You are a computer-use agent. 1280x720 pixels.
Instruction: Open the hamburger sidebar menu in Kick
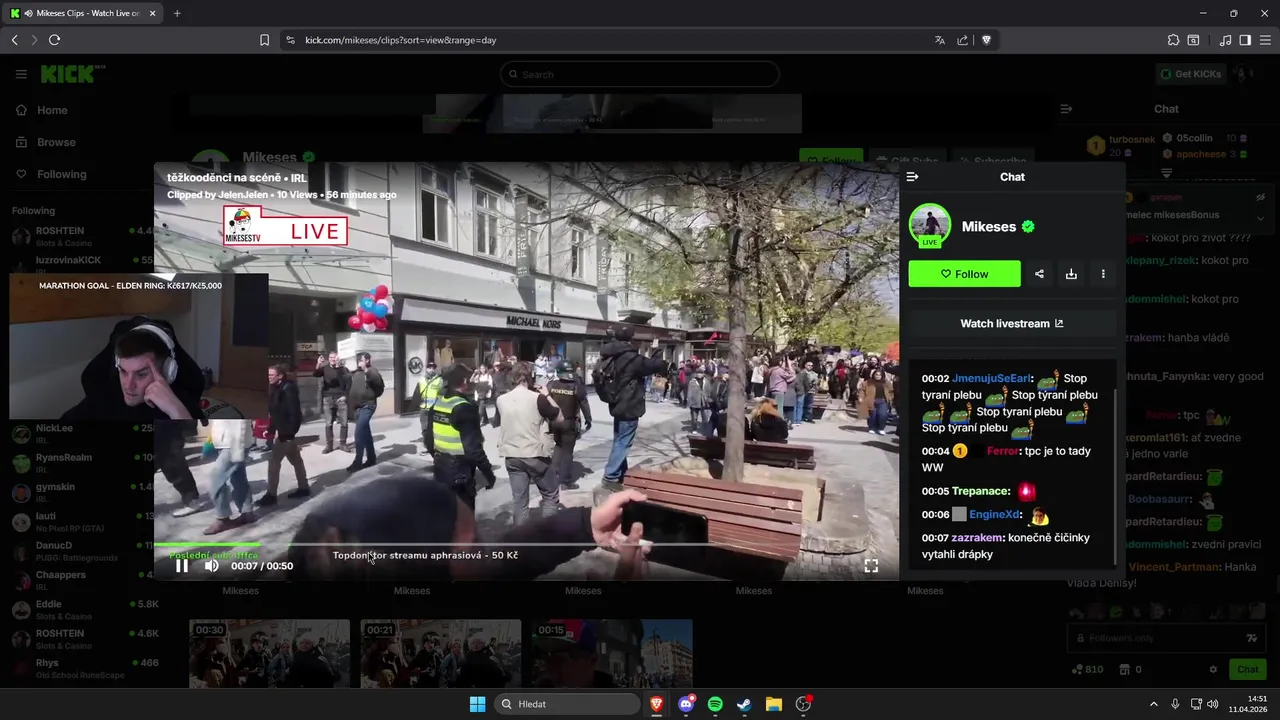pyautogui.click(x=21, y=74)
